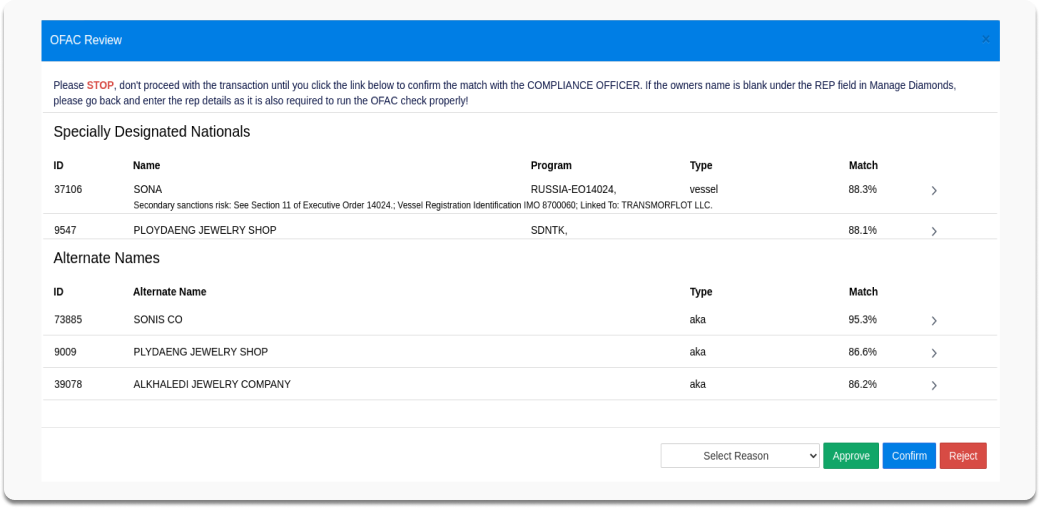Click the 95.3% match value
Screen dimensions: 1040x508
coord(862,320)
